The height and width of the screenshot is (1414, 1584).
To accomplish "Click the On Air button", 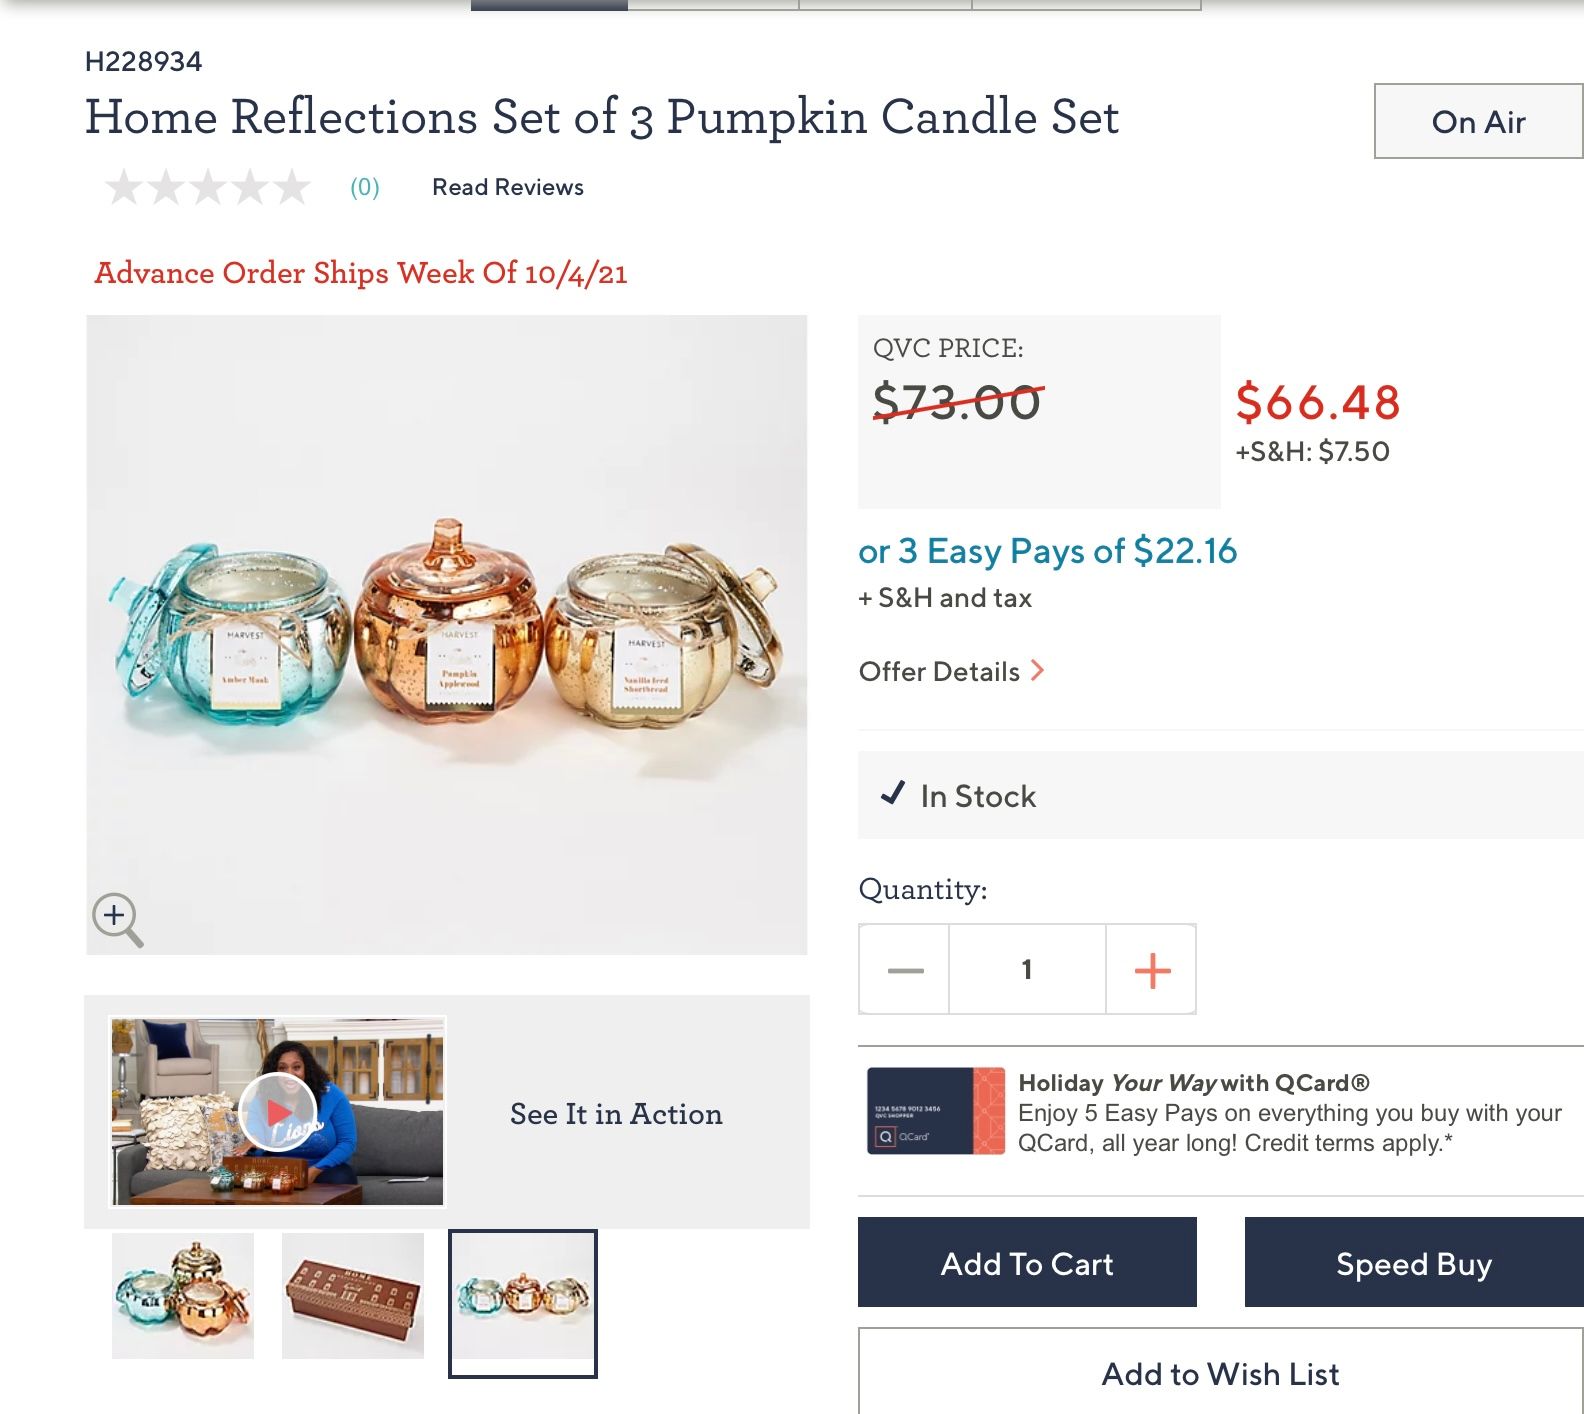I will pyautogui.click(x=1477, y=122).
